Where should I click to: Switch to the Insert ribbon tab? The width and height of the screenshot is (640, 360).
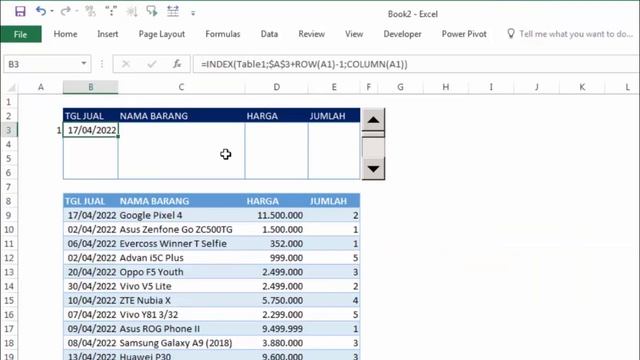[x=108, y=34]
